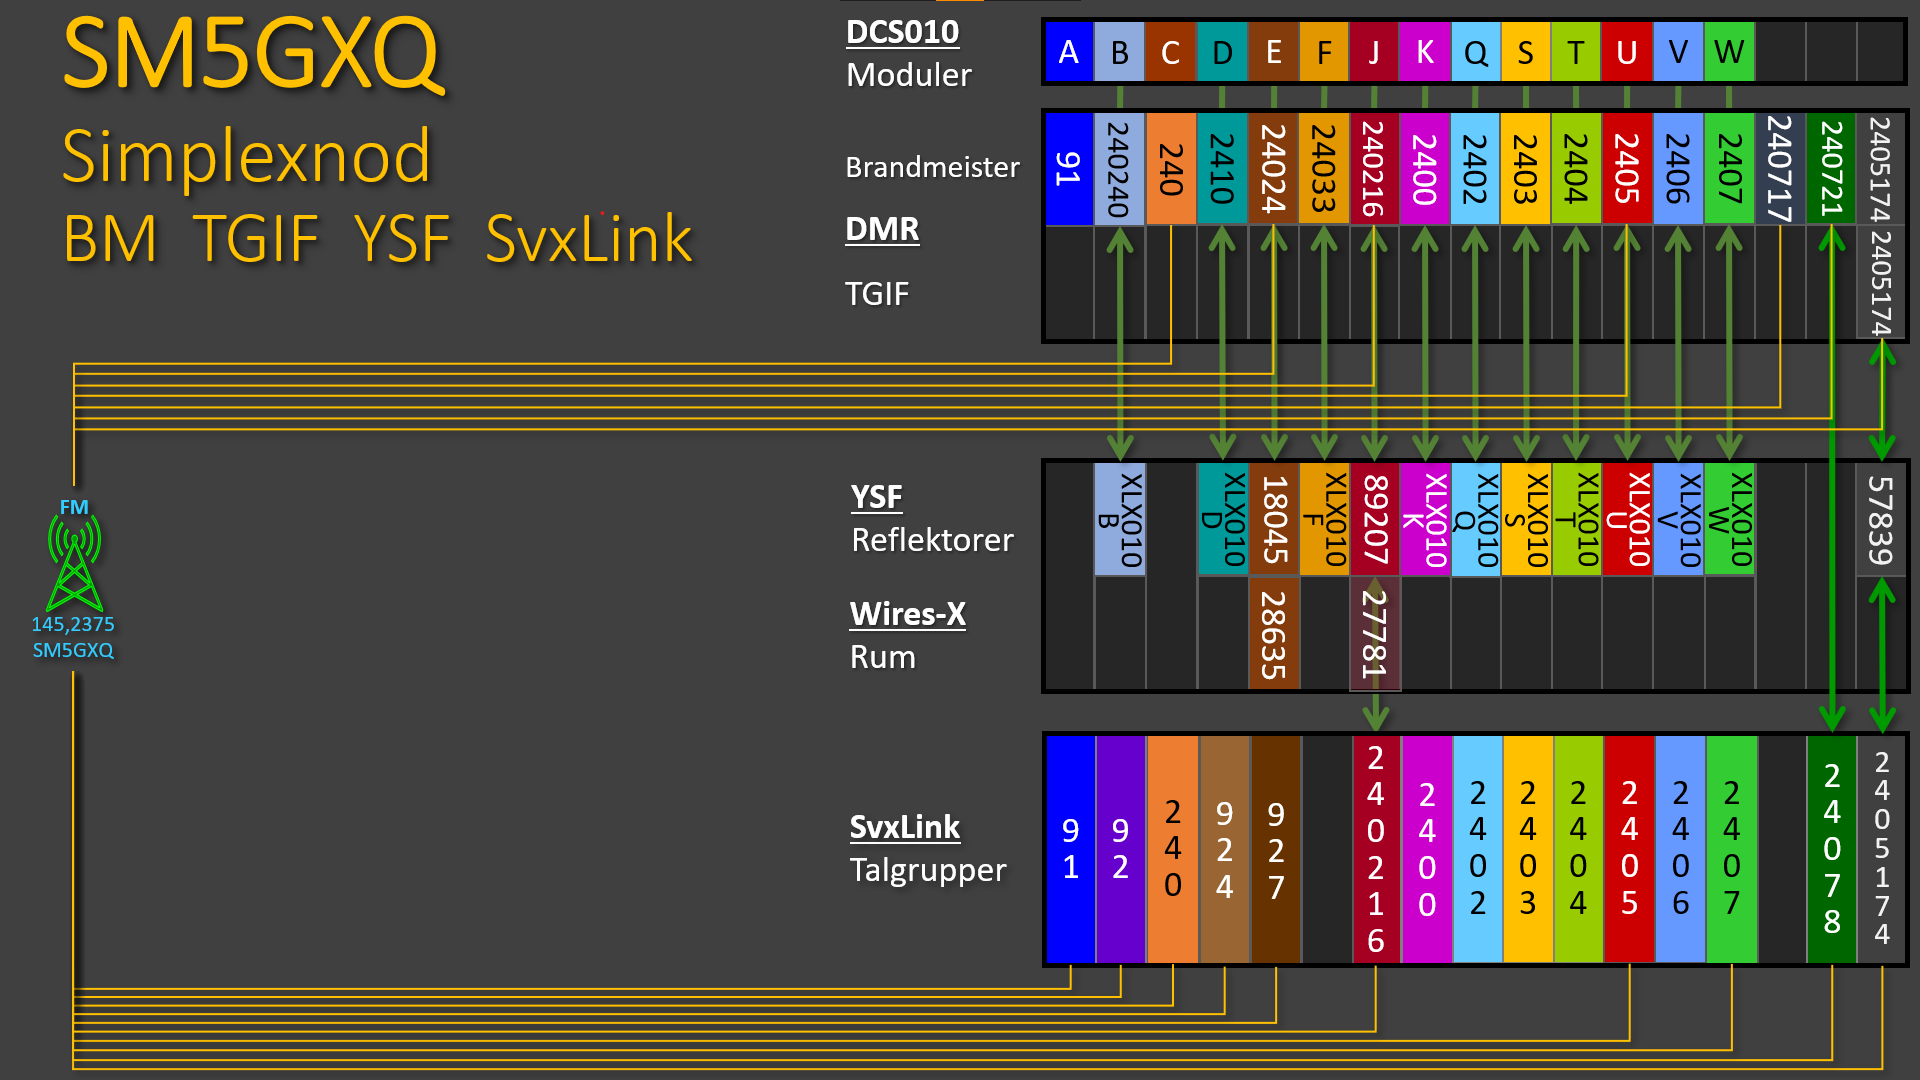Select module W in the DCS010 row

(1729, 52)
